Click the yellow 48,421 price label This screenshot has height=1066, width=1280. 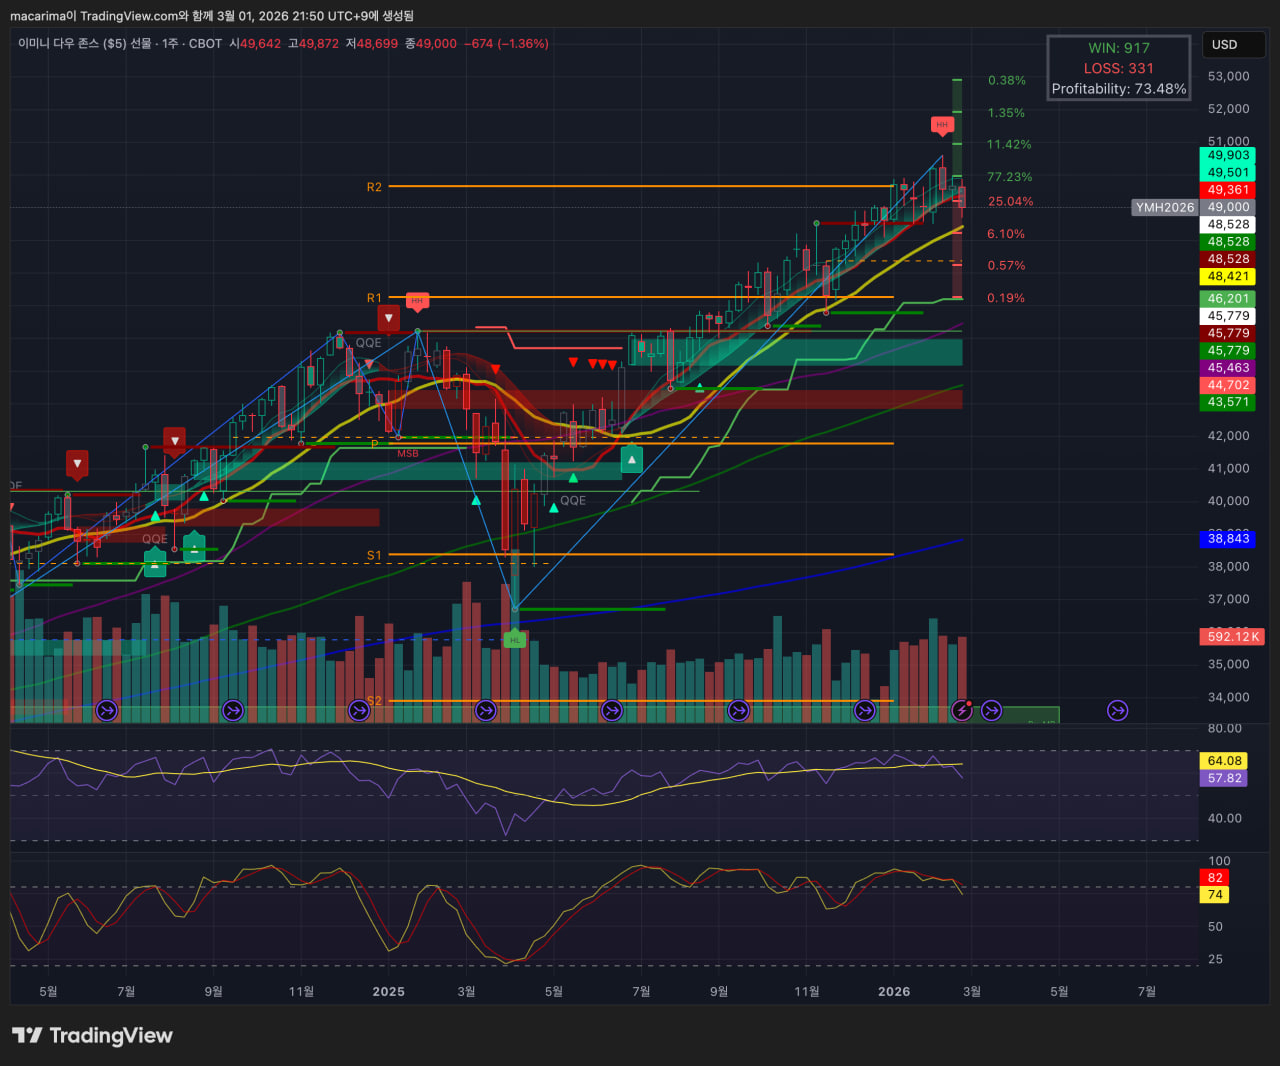click(x=1228, y=276)
